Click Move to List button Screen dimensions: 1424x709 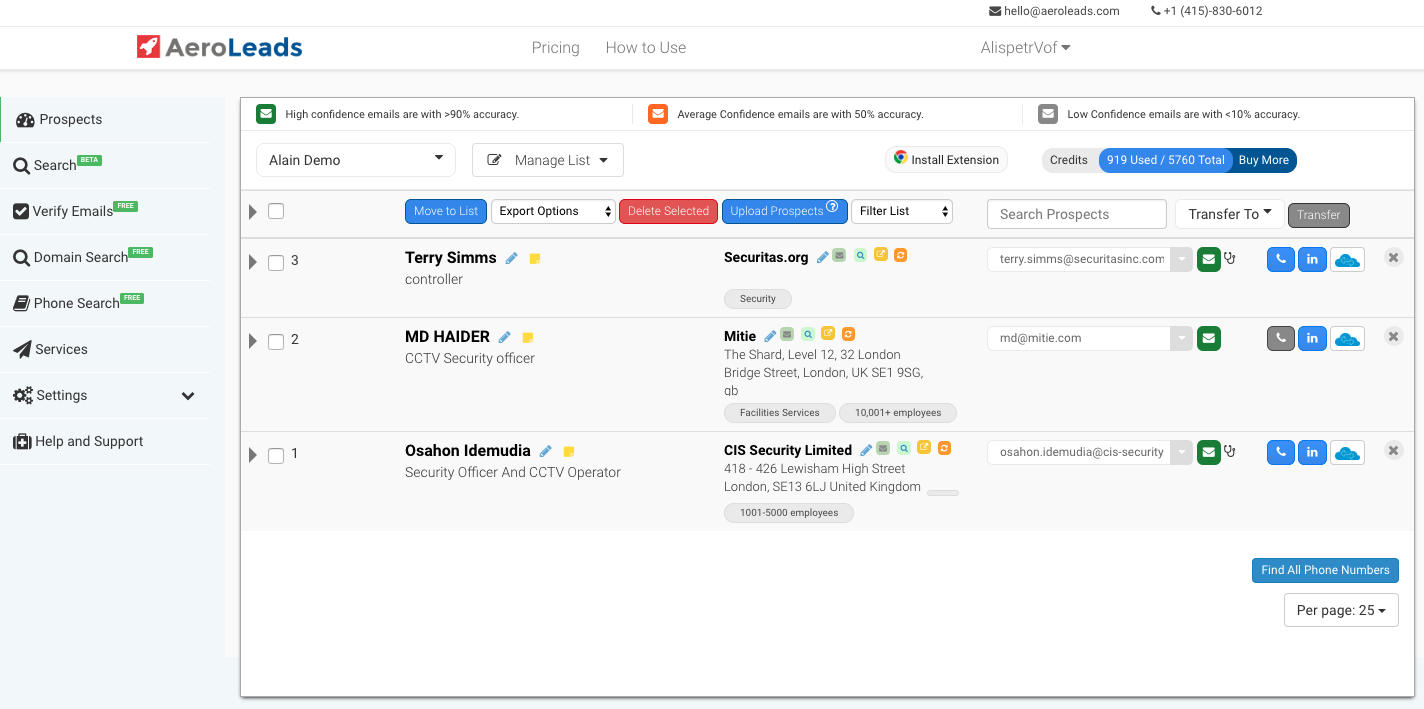pyautogui.click(x=446, y=211)
